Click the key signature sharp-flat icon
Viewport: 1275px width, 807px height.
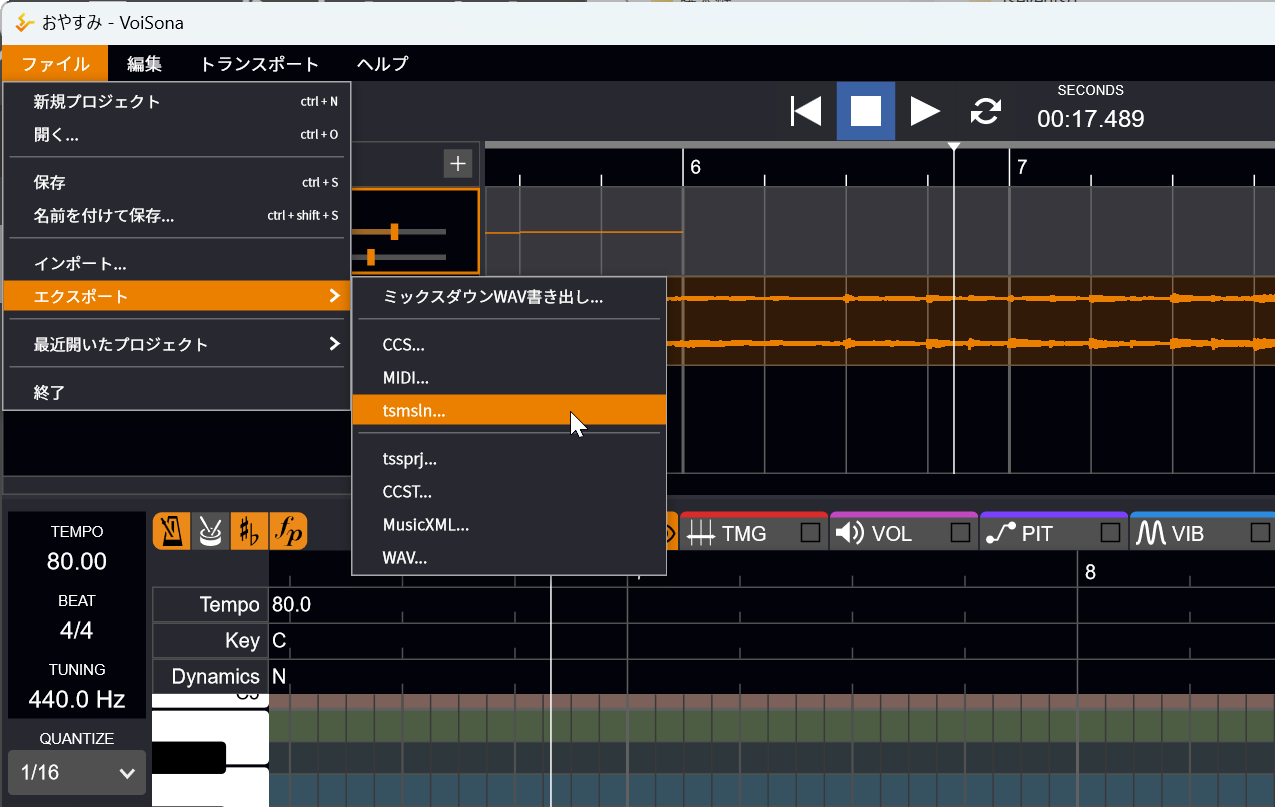[x=248, y=531]
